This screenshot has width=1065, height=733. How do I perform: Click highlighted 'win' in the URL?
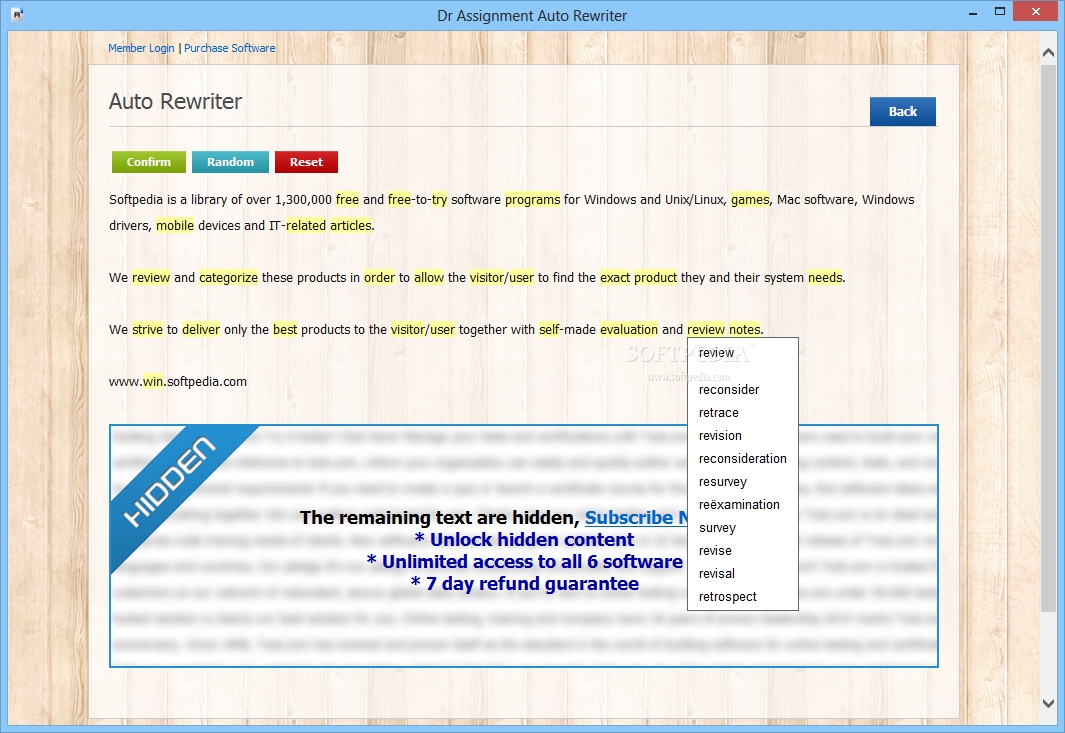(x=153, y=382)
